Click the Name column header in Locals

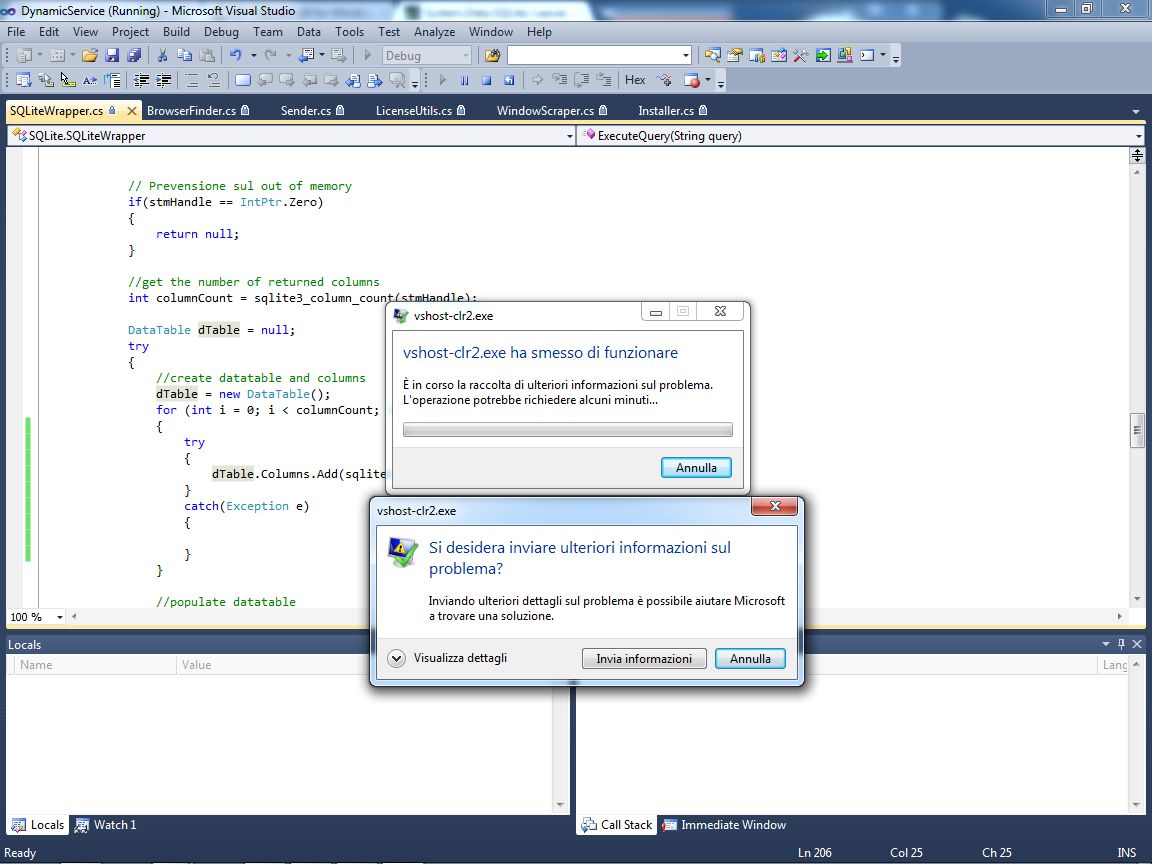94,664
